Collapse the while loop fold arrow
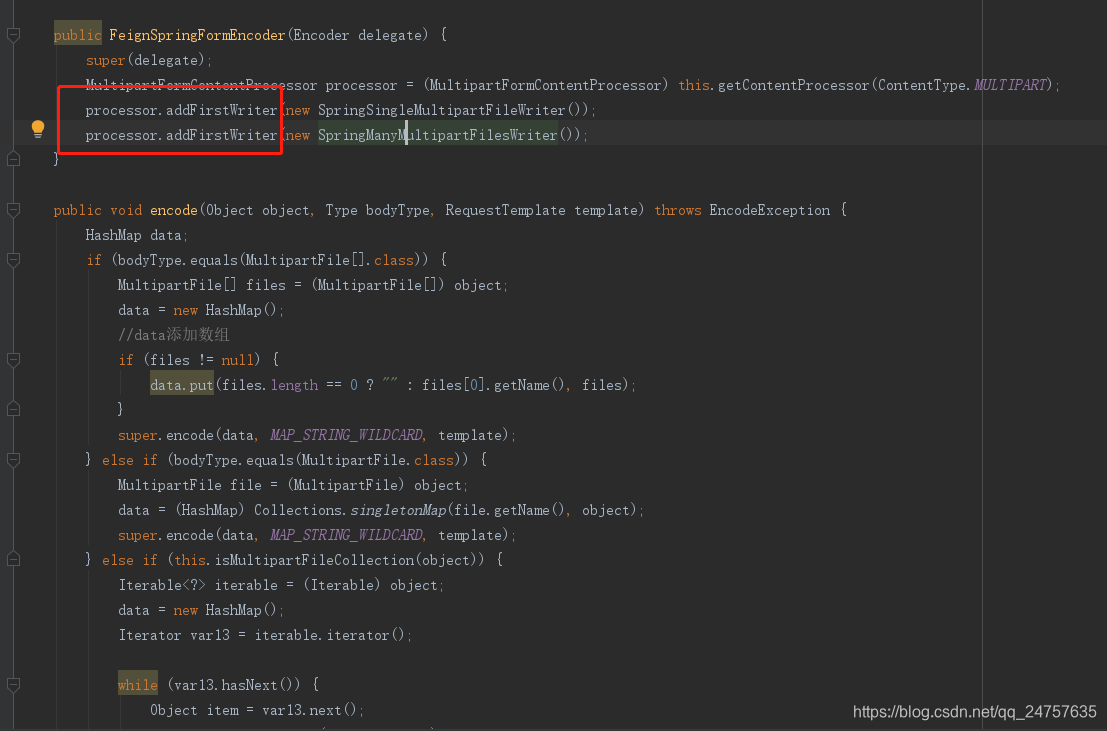 (x=13, y=684)
